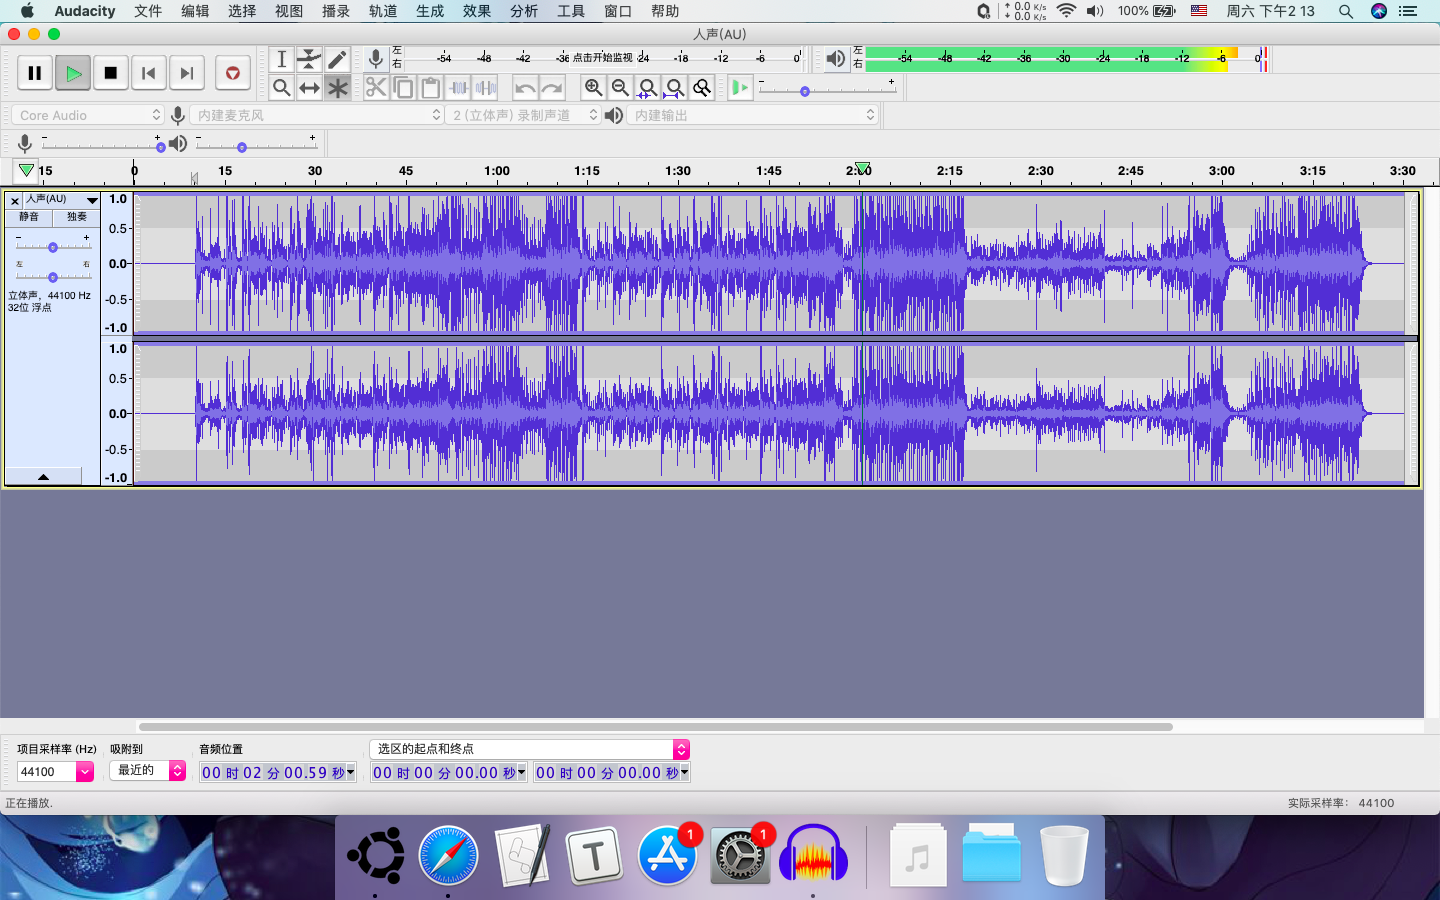Click the Zoom In magnifier button
The height and width of the screenshot is (900, 1440).
click(593, 88)
